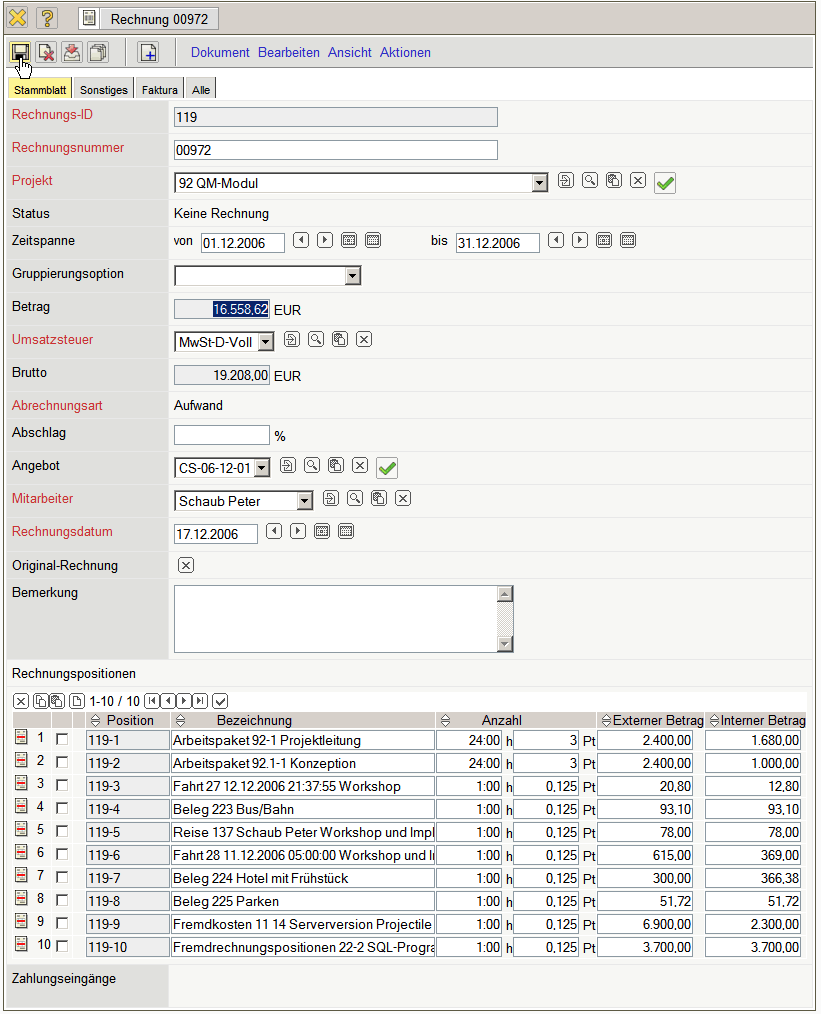The height and width of the screenshot is (1014, 821).
Task: Select the checkbox for row 119-5 Reise
Action: pyautogui.click(x=62, y=832)
